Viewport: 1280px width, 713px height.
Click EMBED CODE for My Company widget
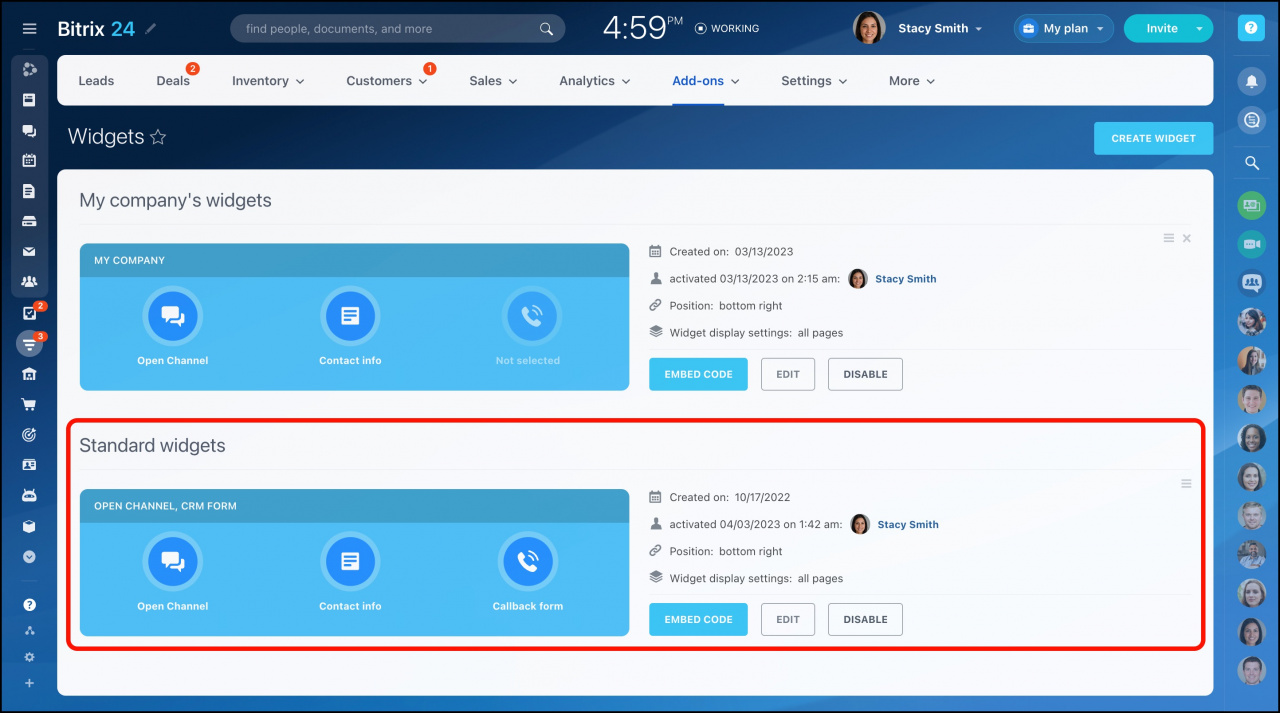(x=698, y=374)
